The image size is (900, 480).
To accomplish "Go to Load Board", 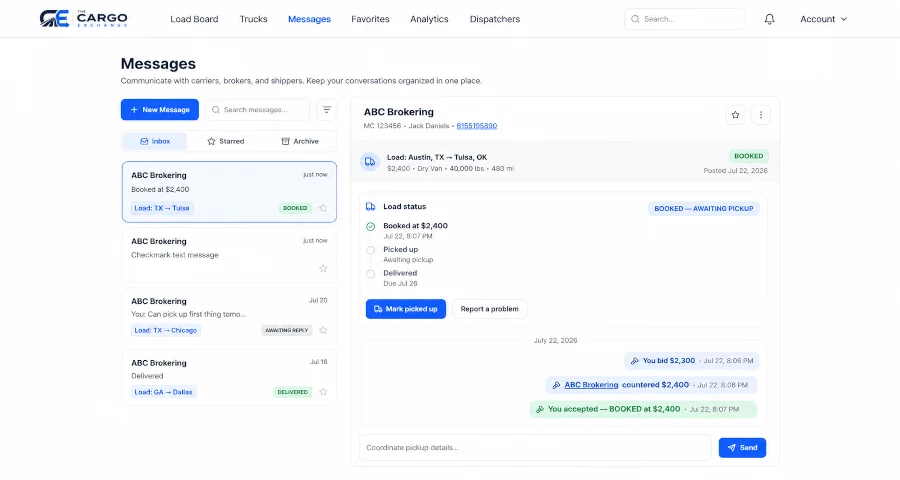I will 194,19.
